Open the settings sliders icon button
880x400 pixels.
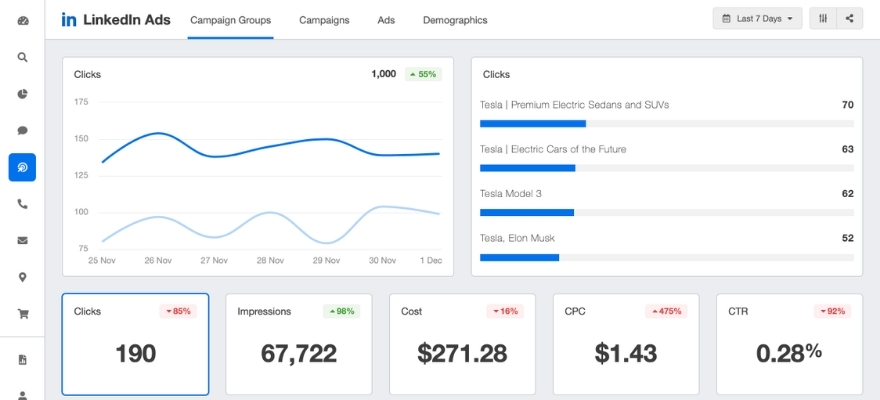[823, 19]
